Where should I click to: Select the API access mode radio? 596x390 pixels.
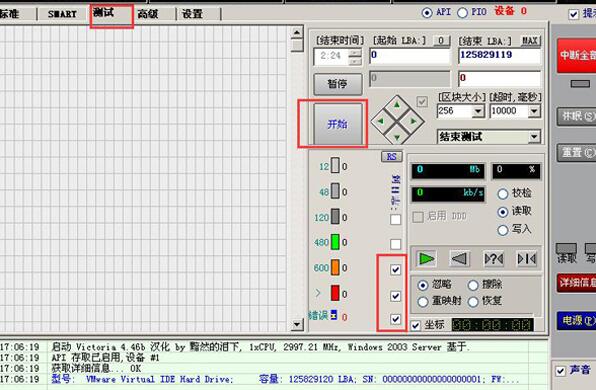pyautogui.click(x=427, y=13)
